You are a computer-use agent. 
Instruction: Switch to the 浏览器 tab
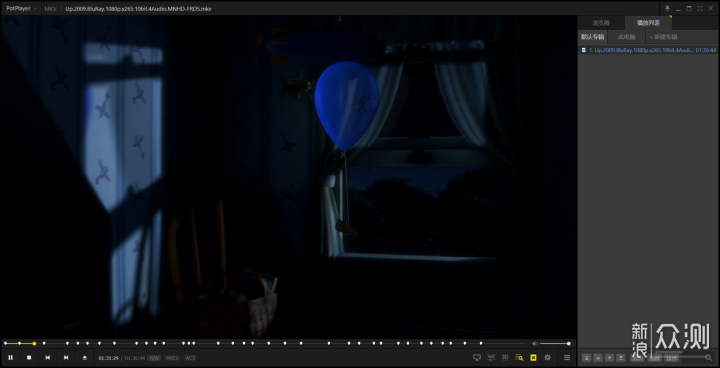pyautogui.click(x=601, y=23)
